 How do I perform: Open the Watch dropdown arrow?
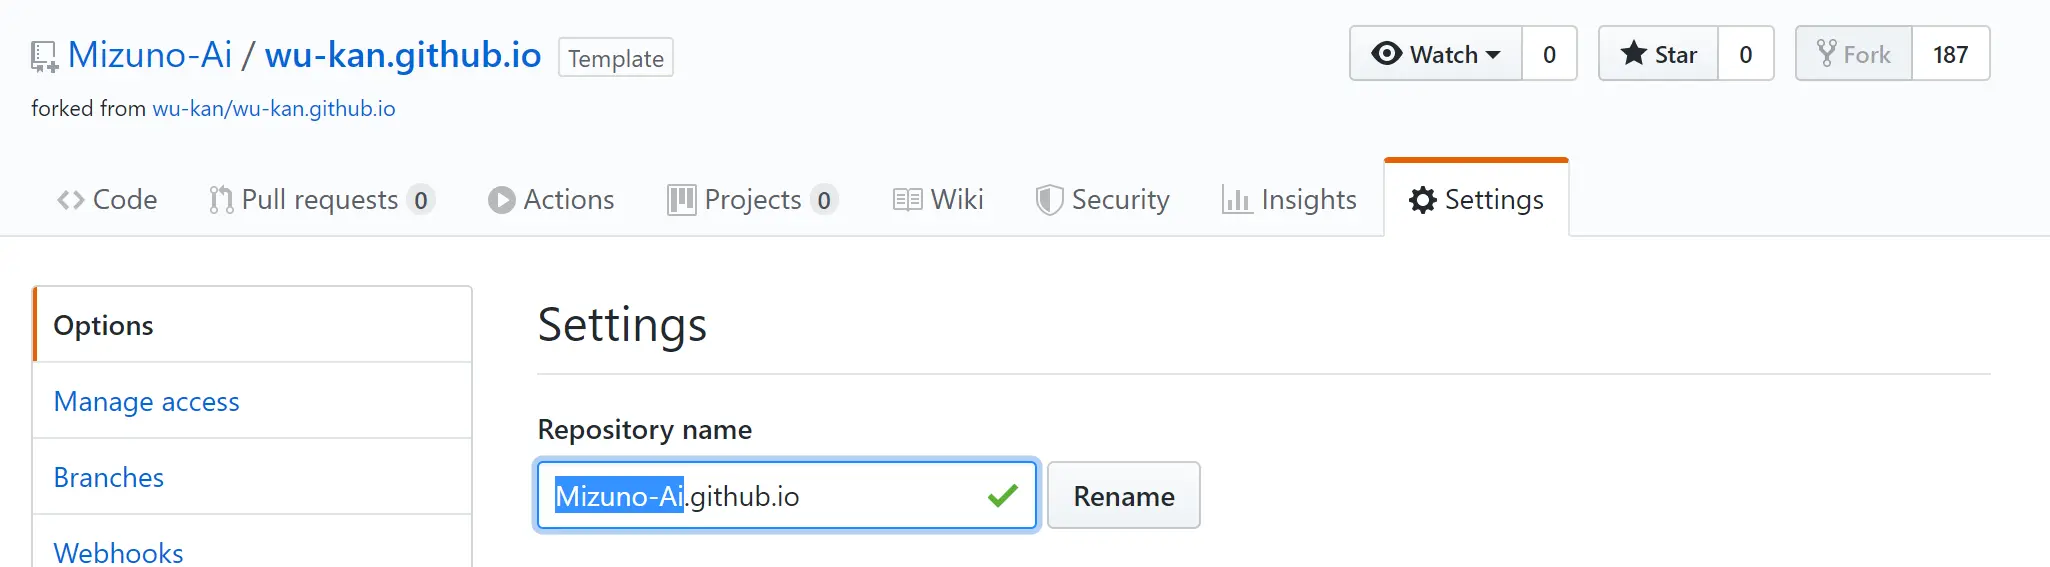[1493, 55]
